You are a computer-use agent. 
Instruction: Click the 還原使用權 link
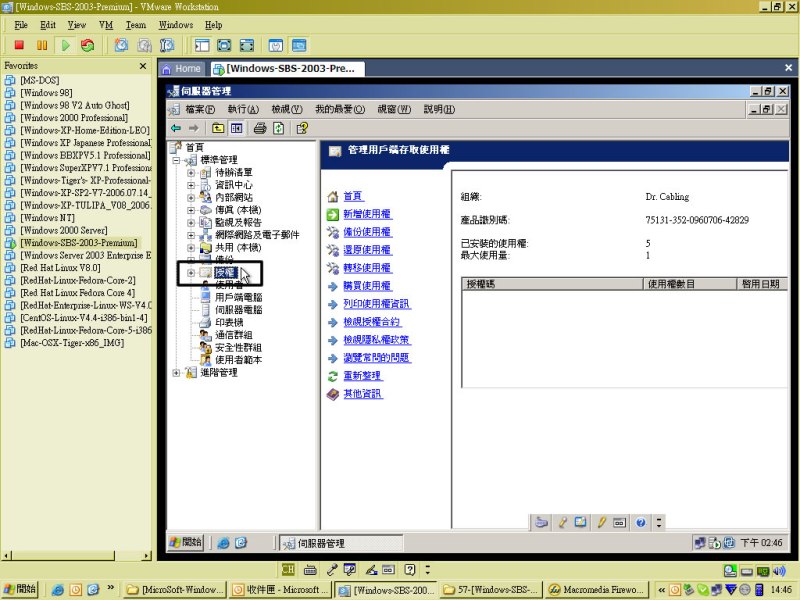pos(367,250)
